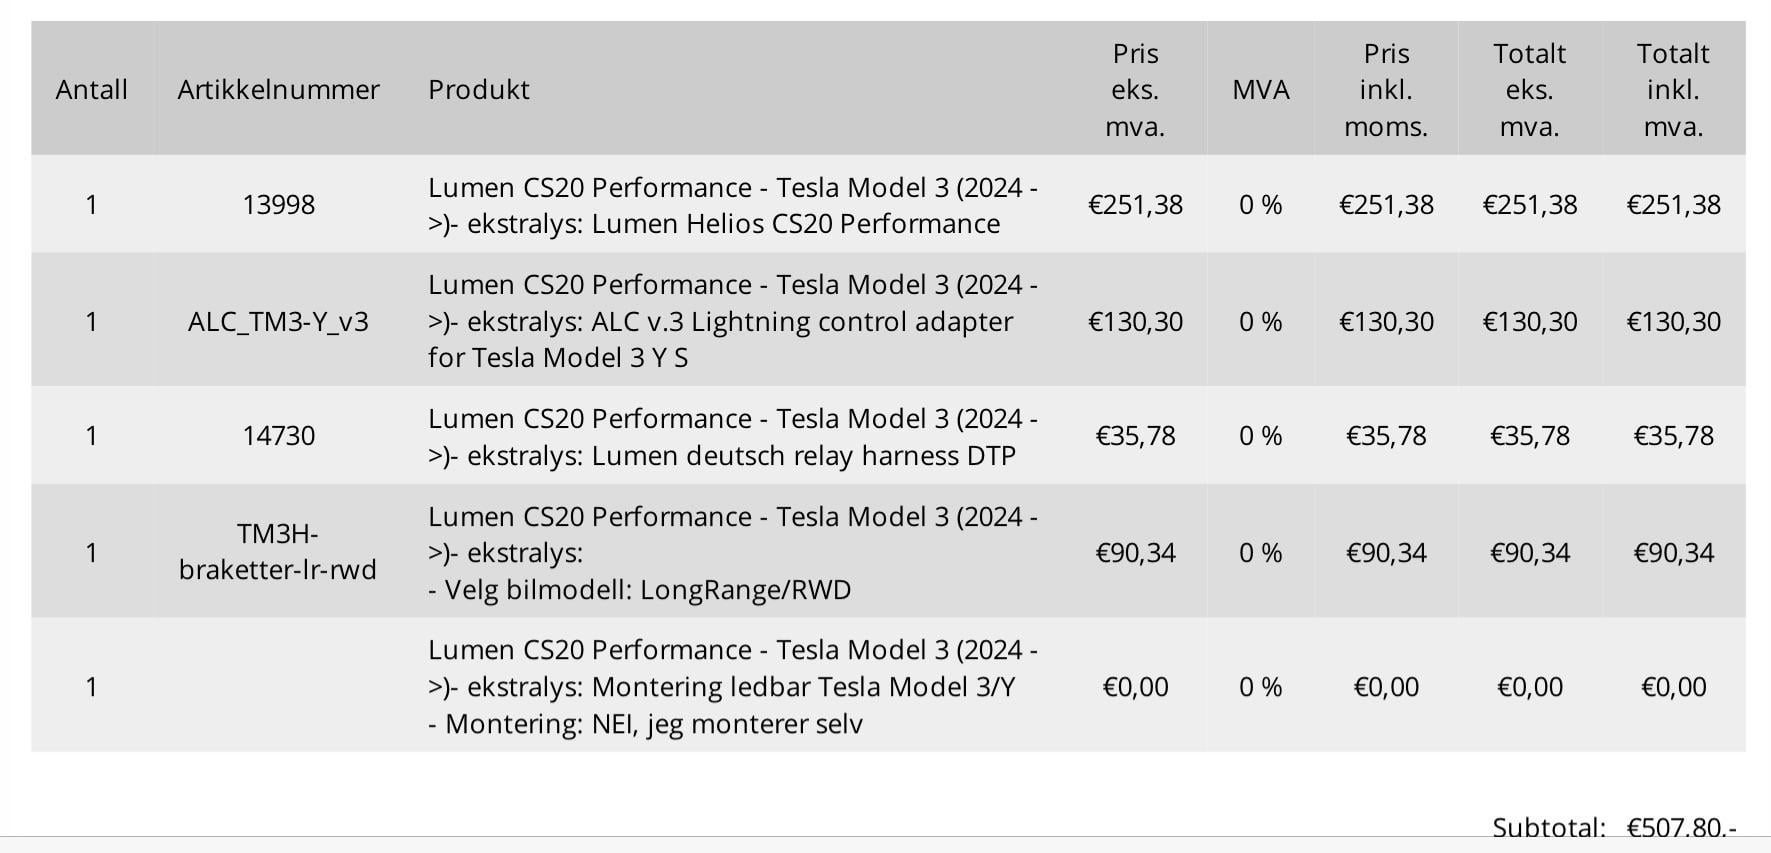Click the "MVA" column header
Screen dimensions: 1771x853
pyautogui.click(x=1260, y=90)
